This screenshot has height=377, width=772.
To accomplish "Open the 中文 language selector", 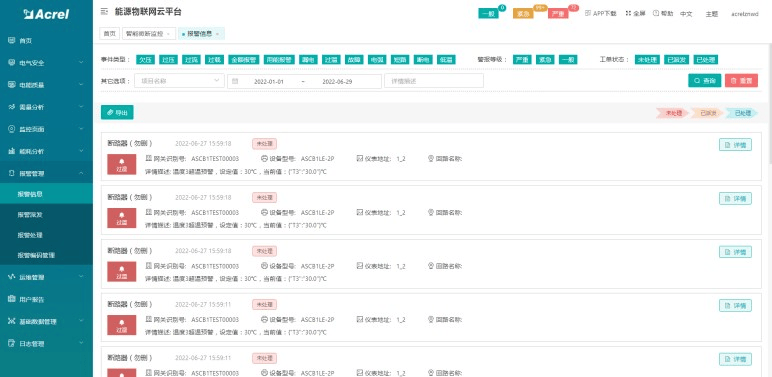I will 686,14.
